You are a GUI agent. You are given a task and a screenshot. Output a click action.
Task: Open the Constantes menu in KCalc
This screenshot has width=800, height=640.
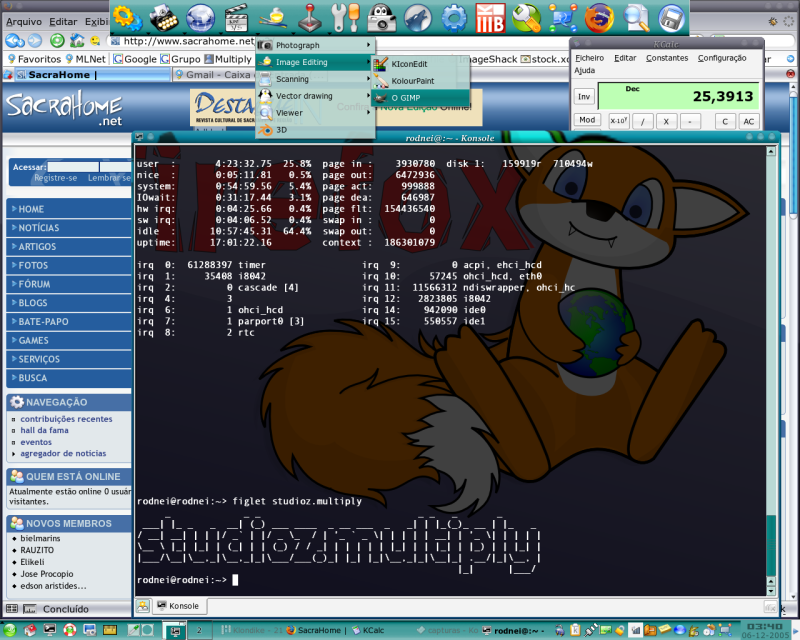coord(667,58)
